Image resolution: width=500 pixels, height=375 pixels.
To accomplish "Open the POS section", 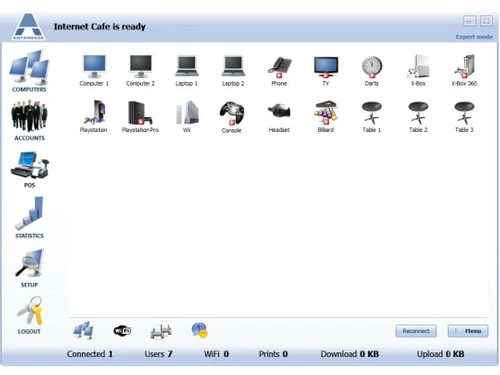I will coord(29,169).
